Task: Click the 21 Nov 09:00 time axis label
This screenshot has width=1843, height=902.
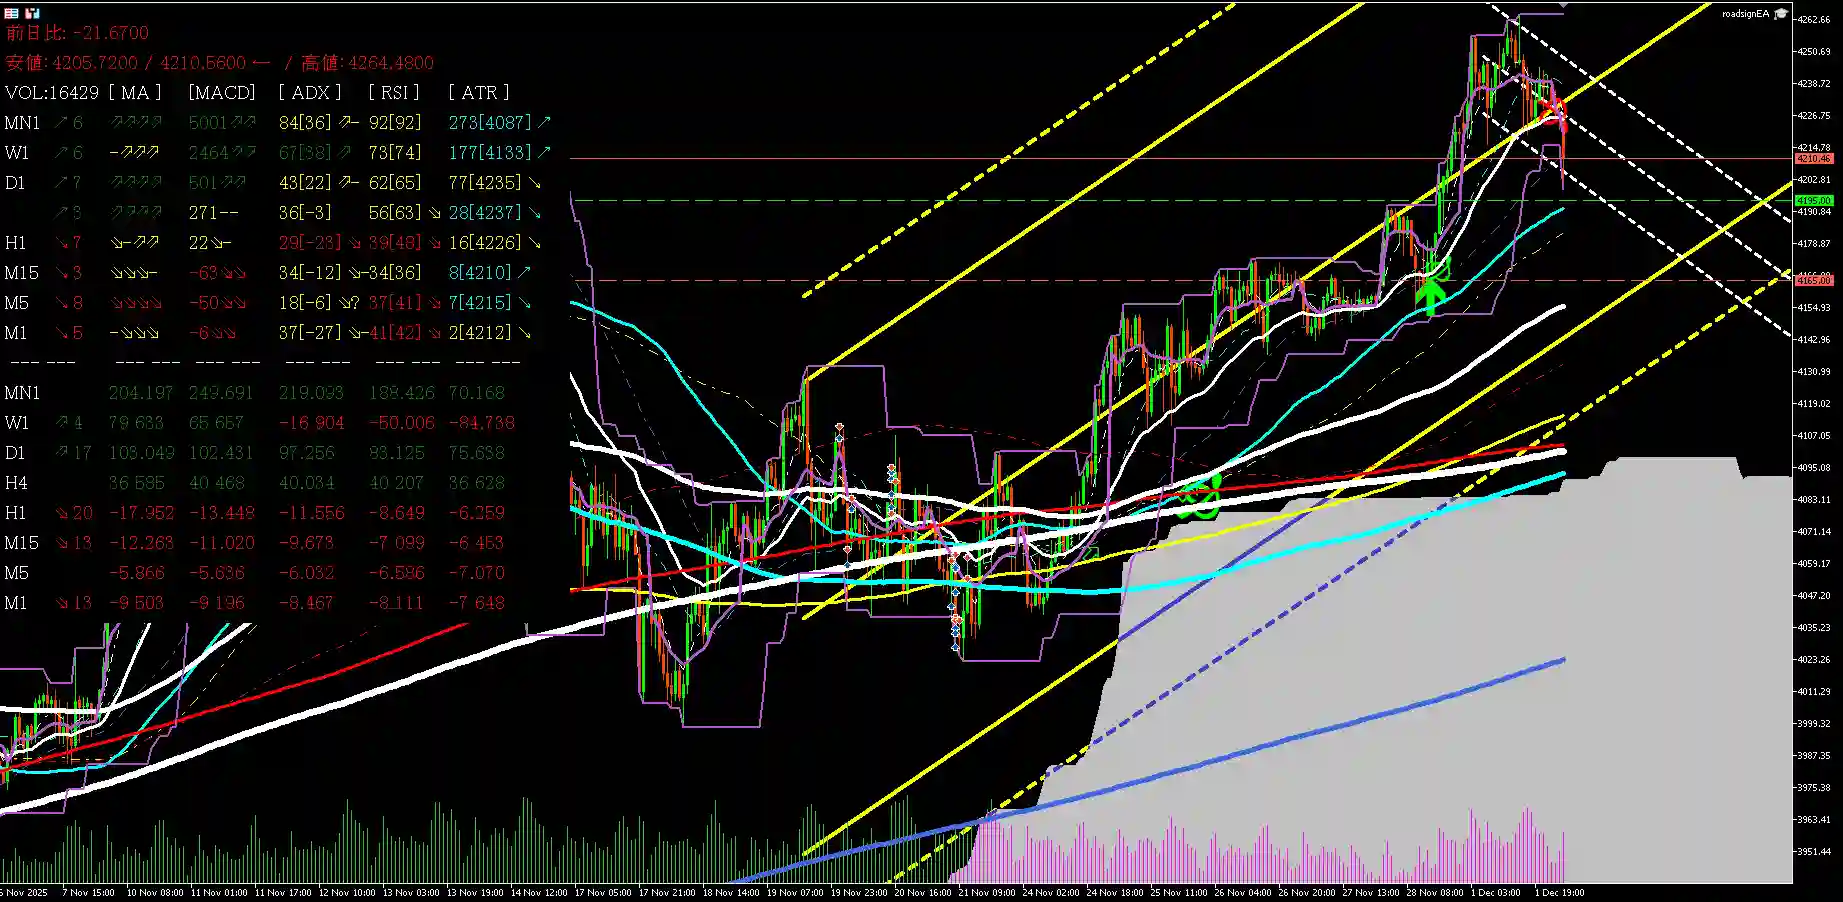Action: point(986,892)
